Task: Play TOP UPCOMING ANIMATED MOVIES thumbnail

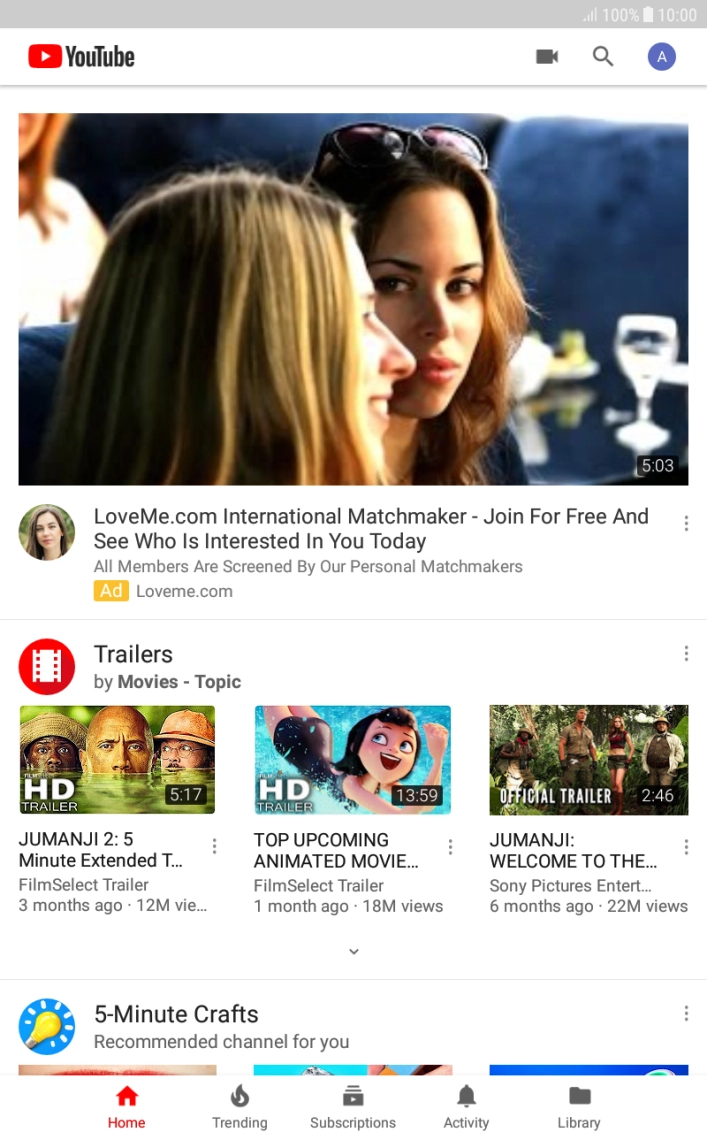Action: (x=353, y=760)
